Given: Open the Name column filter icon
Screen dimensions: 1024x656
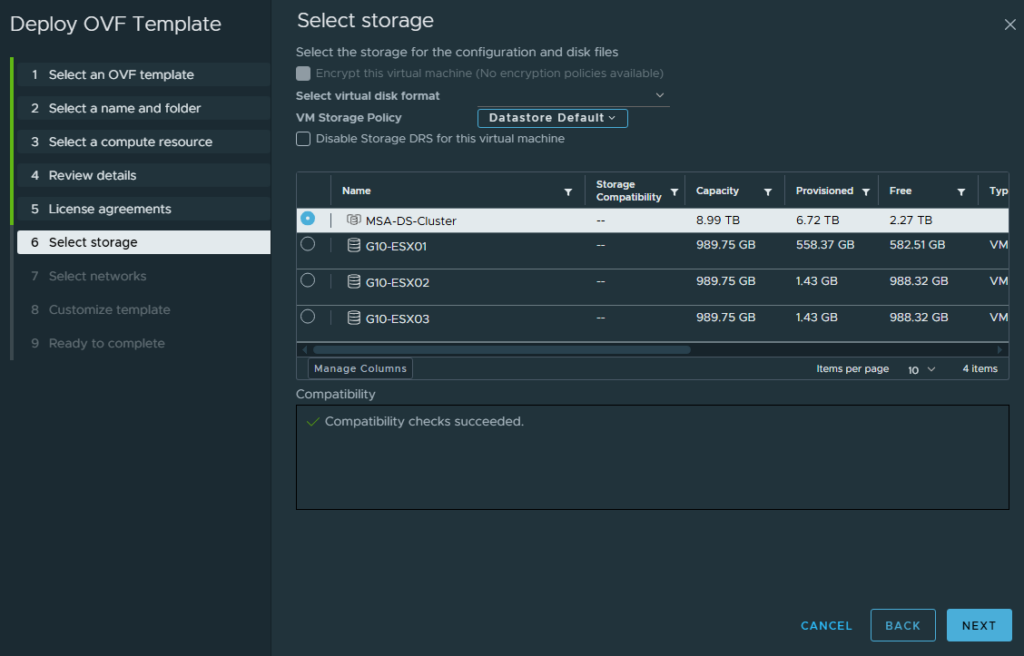Looking at the screenshot, I should 568,192.
